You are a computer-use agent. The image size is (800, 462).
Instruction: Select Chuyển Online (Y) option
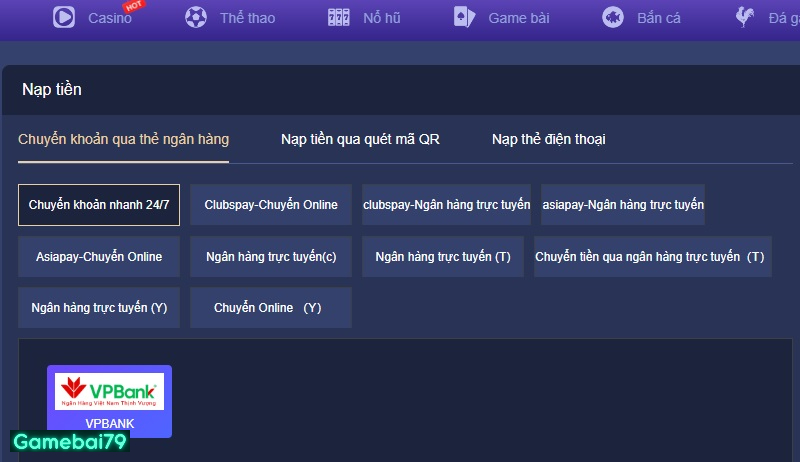click(271, 307)
